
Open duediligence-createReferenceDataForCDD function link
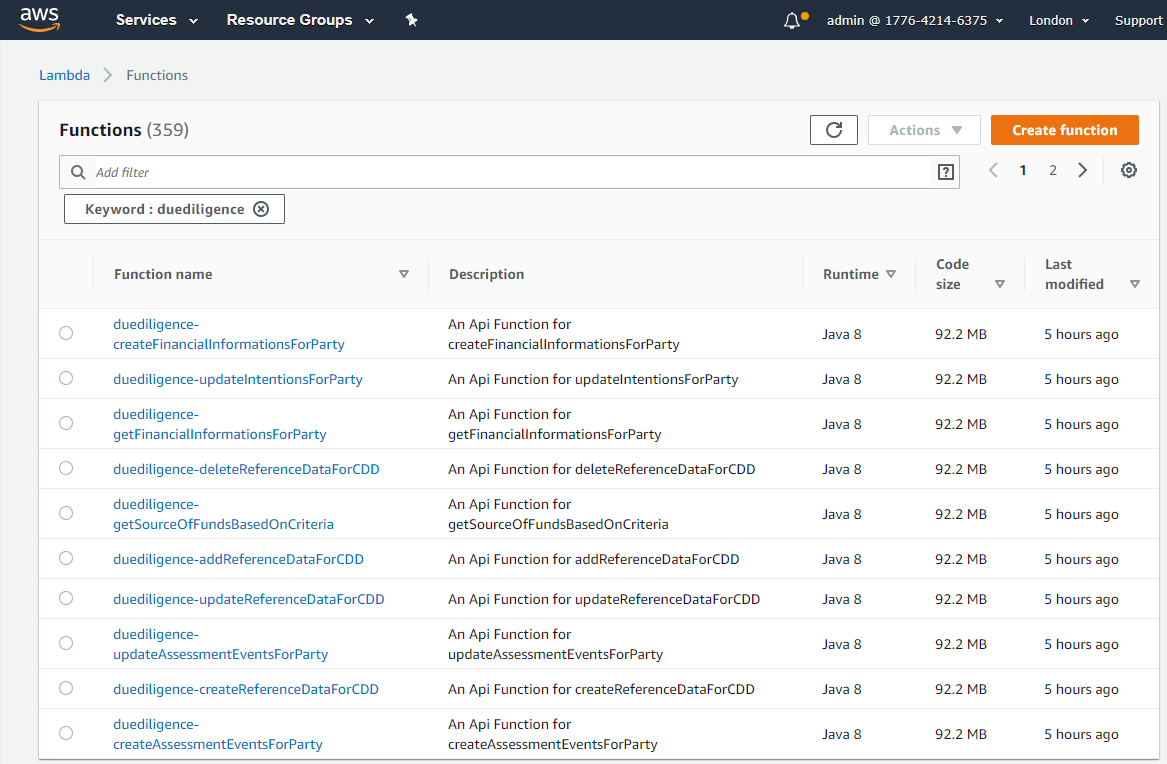pyautogui.click(x=246, y=689)
